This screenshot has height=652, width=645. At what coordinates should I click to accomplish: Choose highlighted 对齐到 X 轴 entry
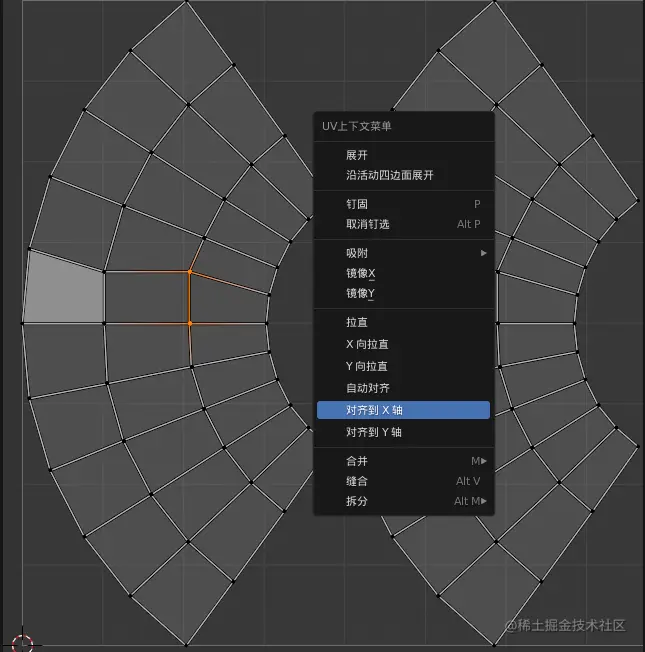coord(403,410)
